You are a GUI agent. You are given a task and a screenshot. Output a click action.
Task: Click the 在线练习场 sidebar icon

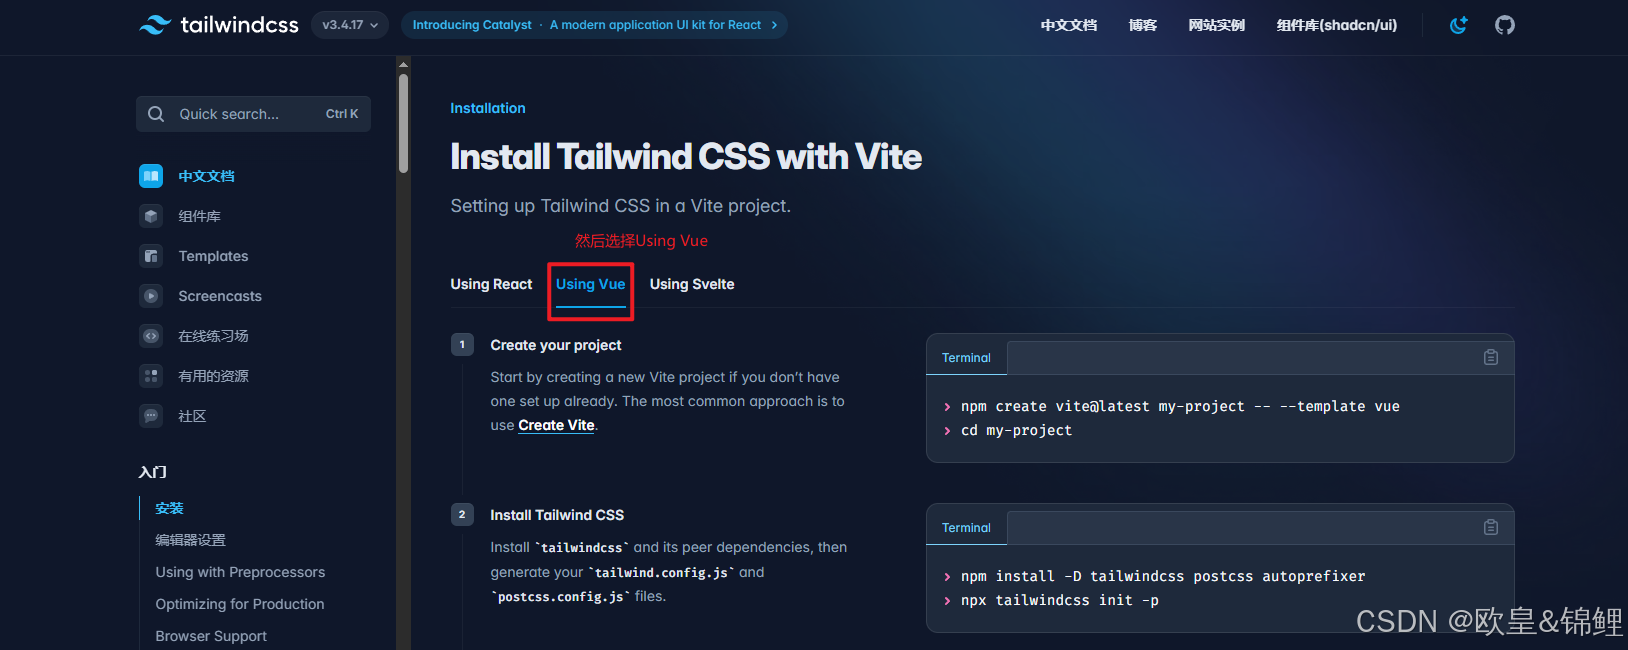(x=151, y=336)
